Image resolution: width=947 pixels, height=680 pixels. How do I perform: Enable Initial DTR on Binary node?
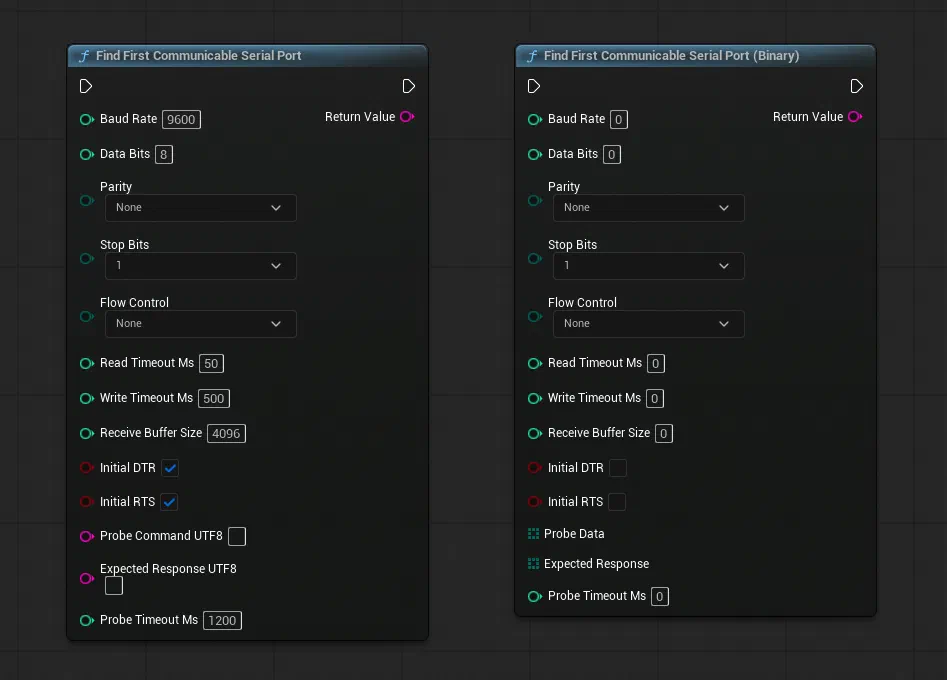point(618,468)
